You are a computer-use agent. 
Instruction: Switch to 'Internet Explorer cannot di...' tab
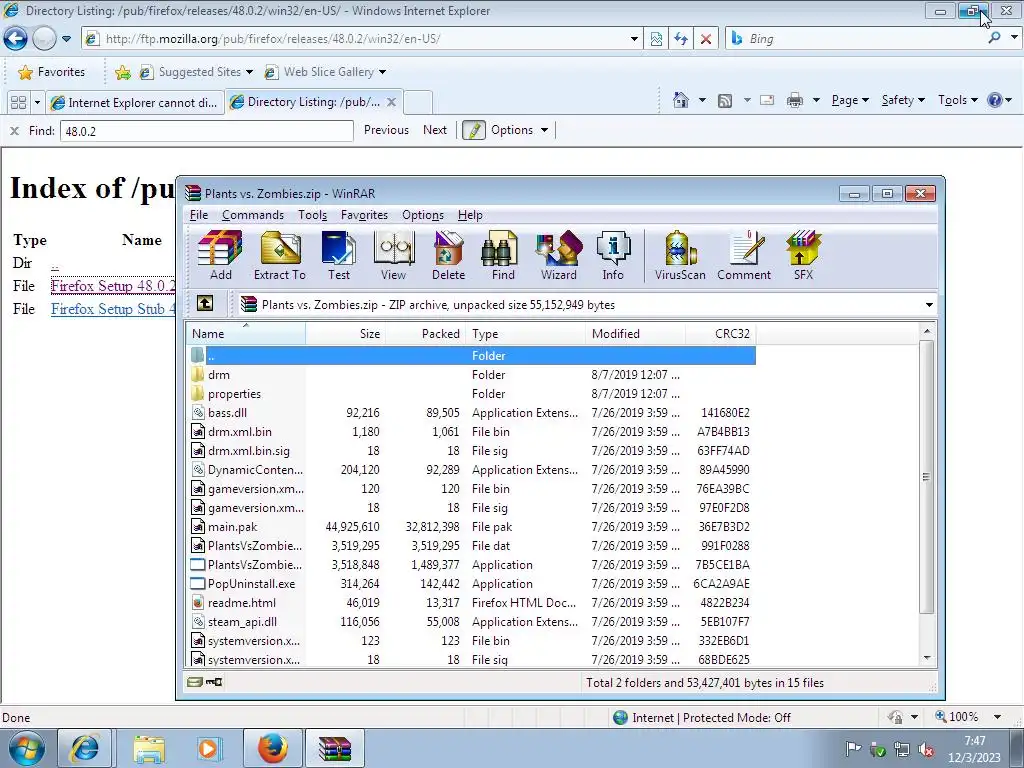point(135,103)
